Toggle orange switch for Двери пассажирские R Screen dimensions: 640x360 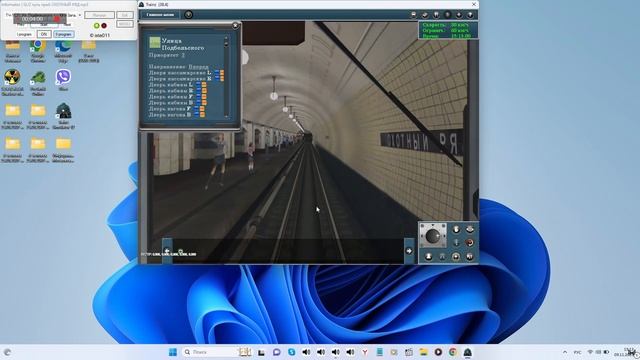[x=222, y=78]
